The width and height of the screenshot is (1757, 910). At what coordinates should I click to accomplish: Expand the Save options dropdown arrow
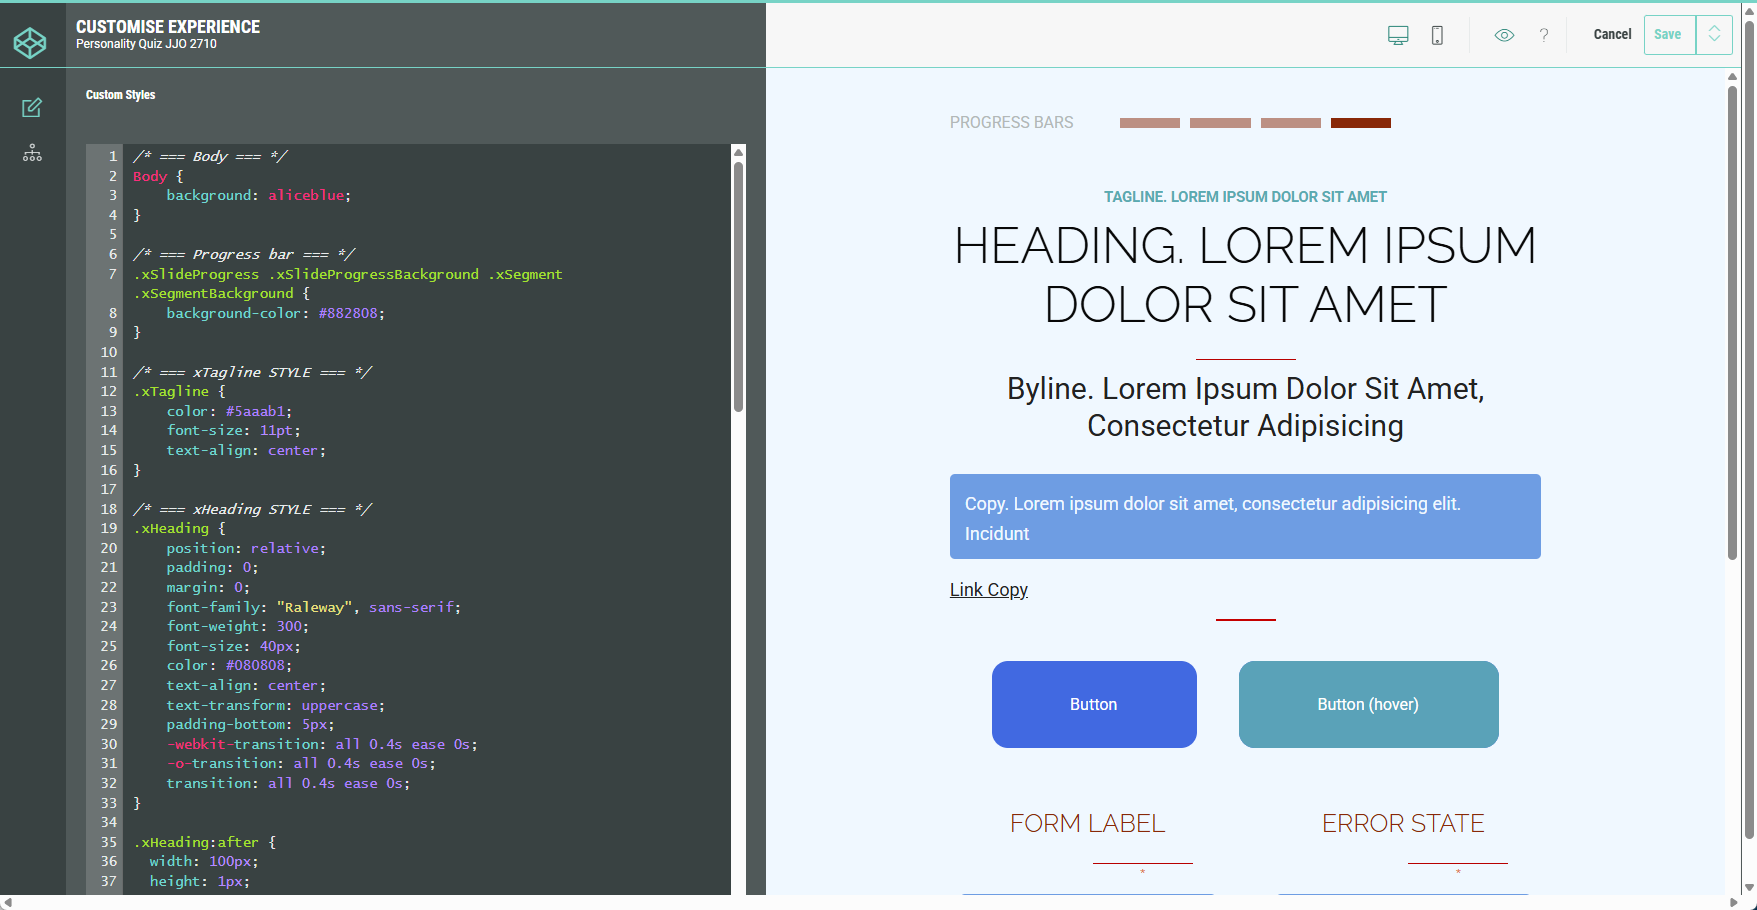1714,35
